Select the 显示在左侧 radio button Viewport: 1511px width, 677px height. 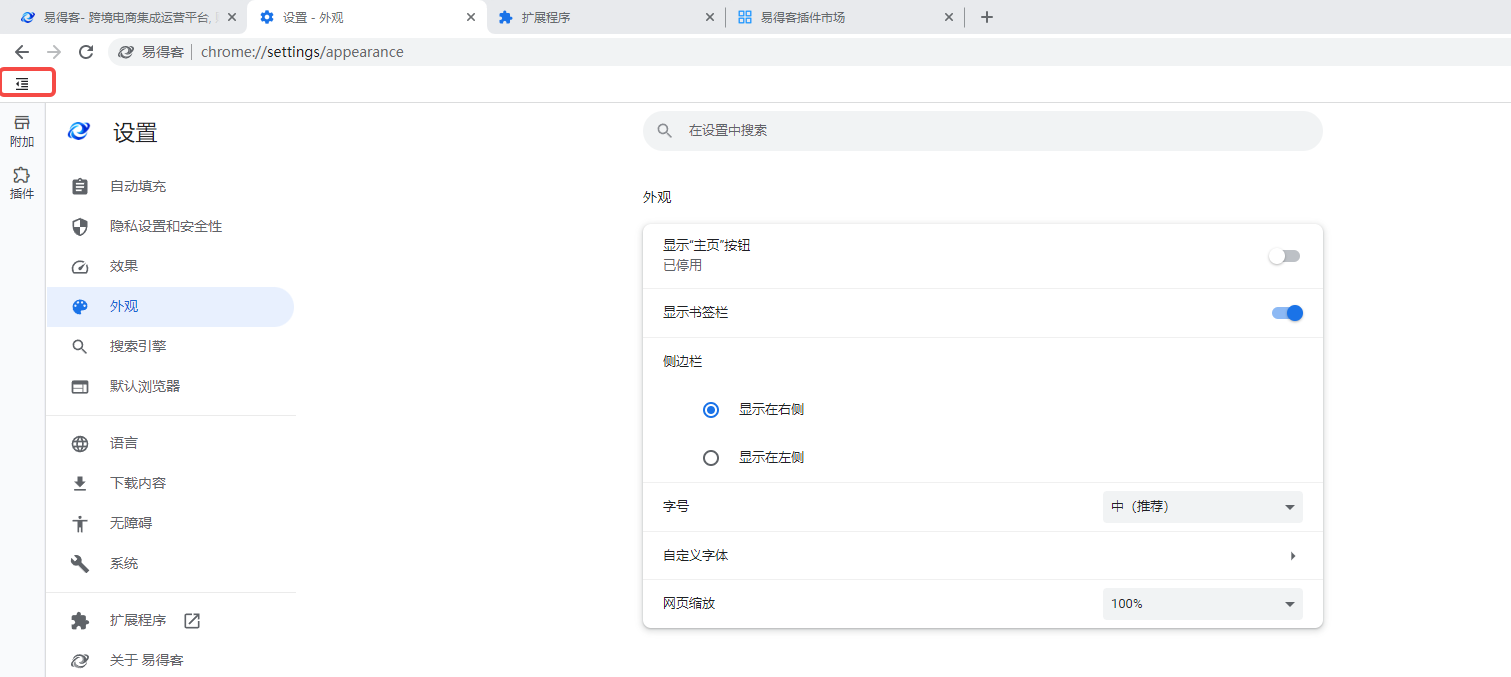click(711, 458)
